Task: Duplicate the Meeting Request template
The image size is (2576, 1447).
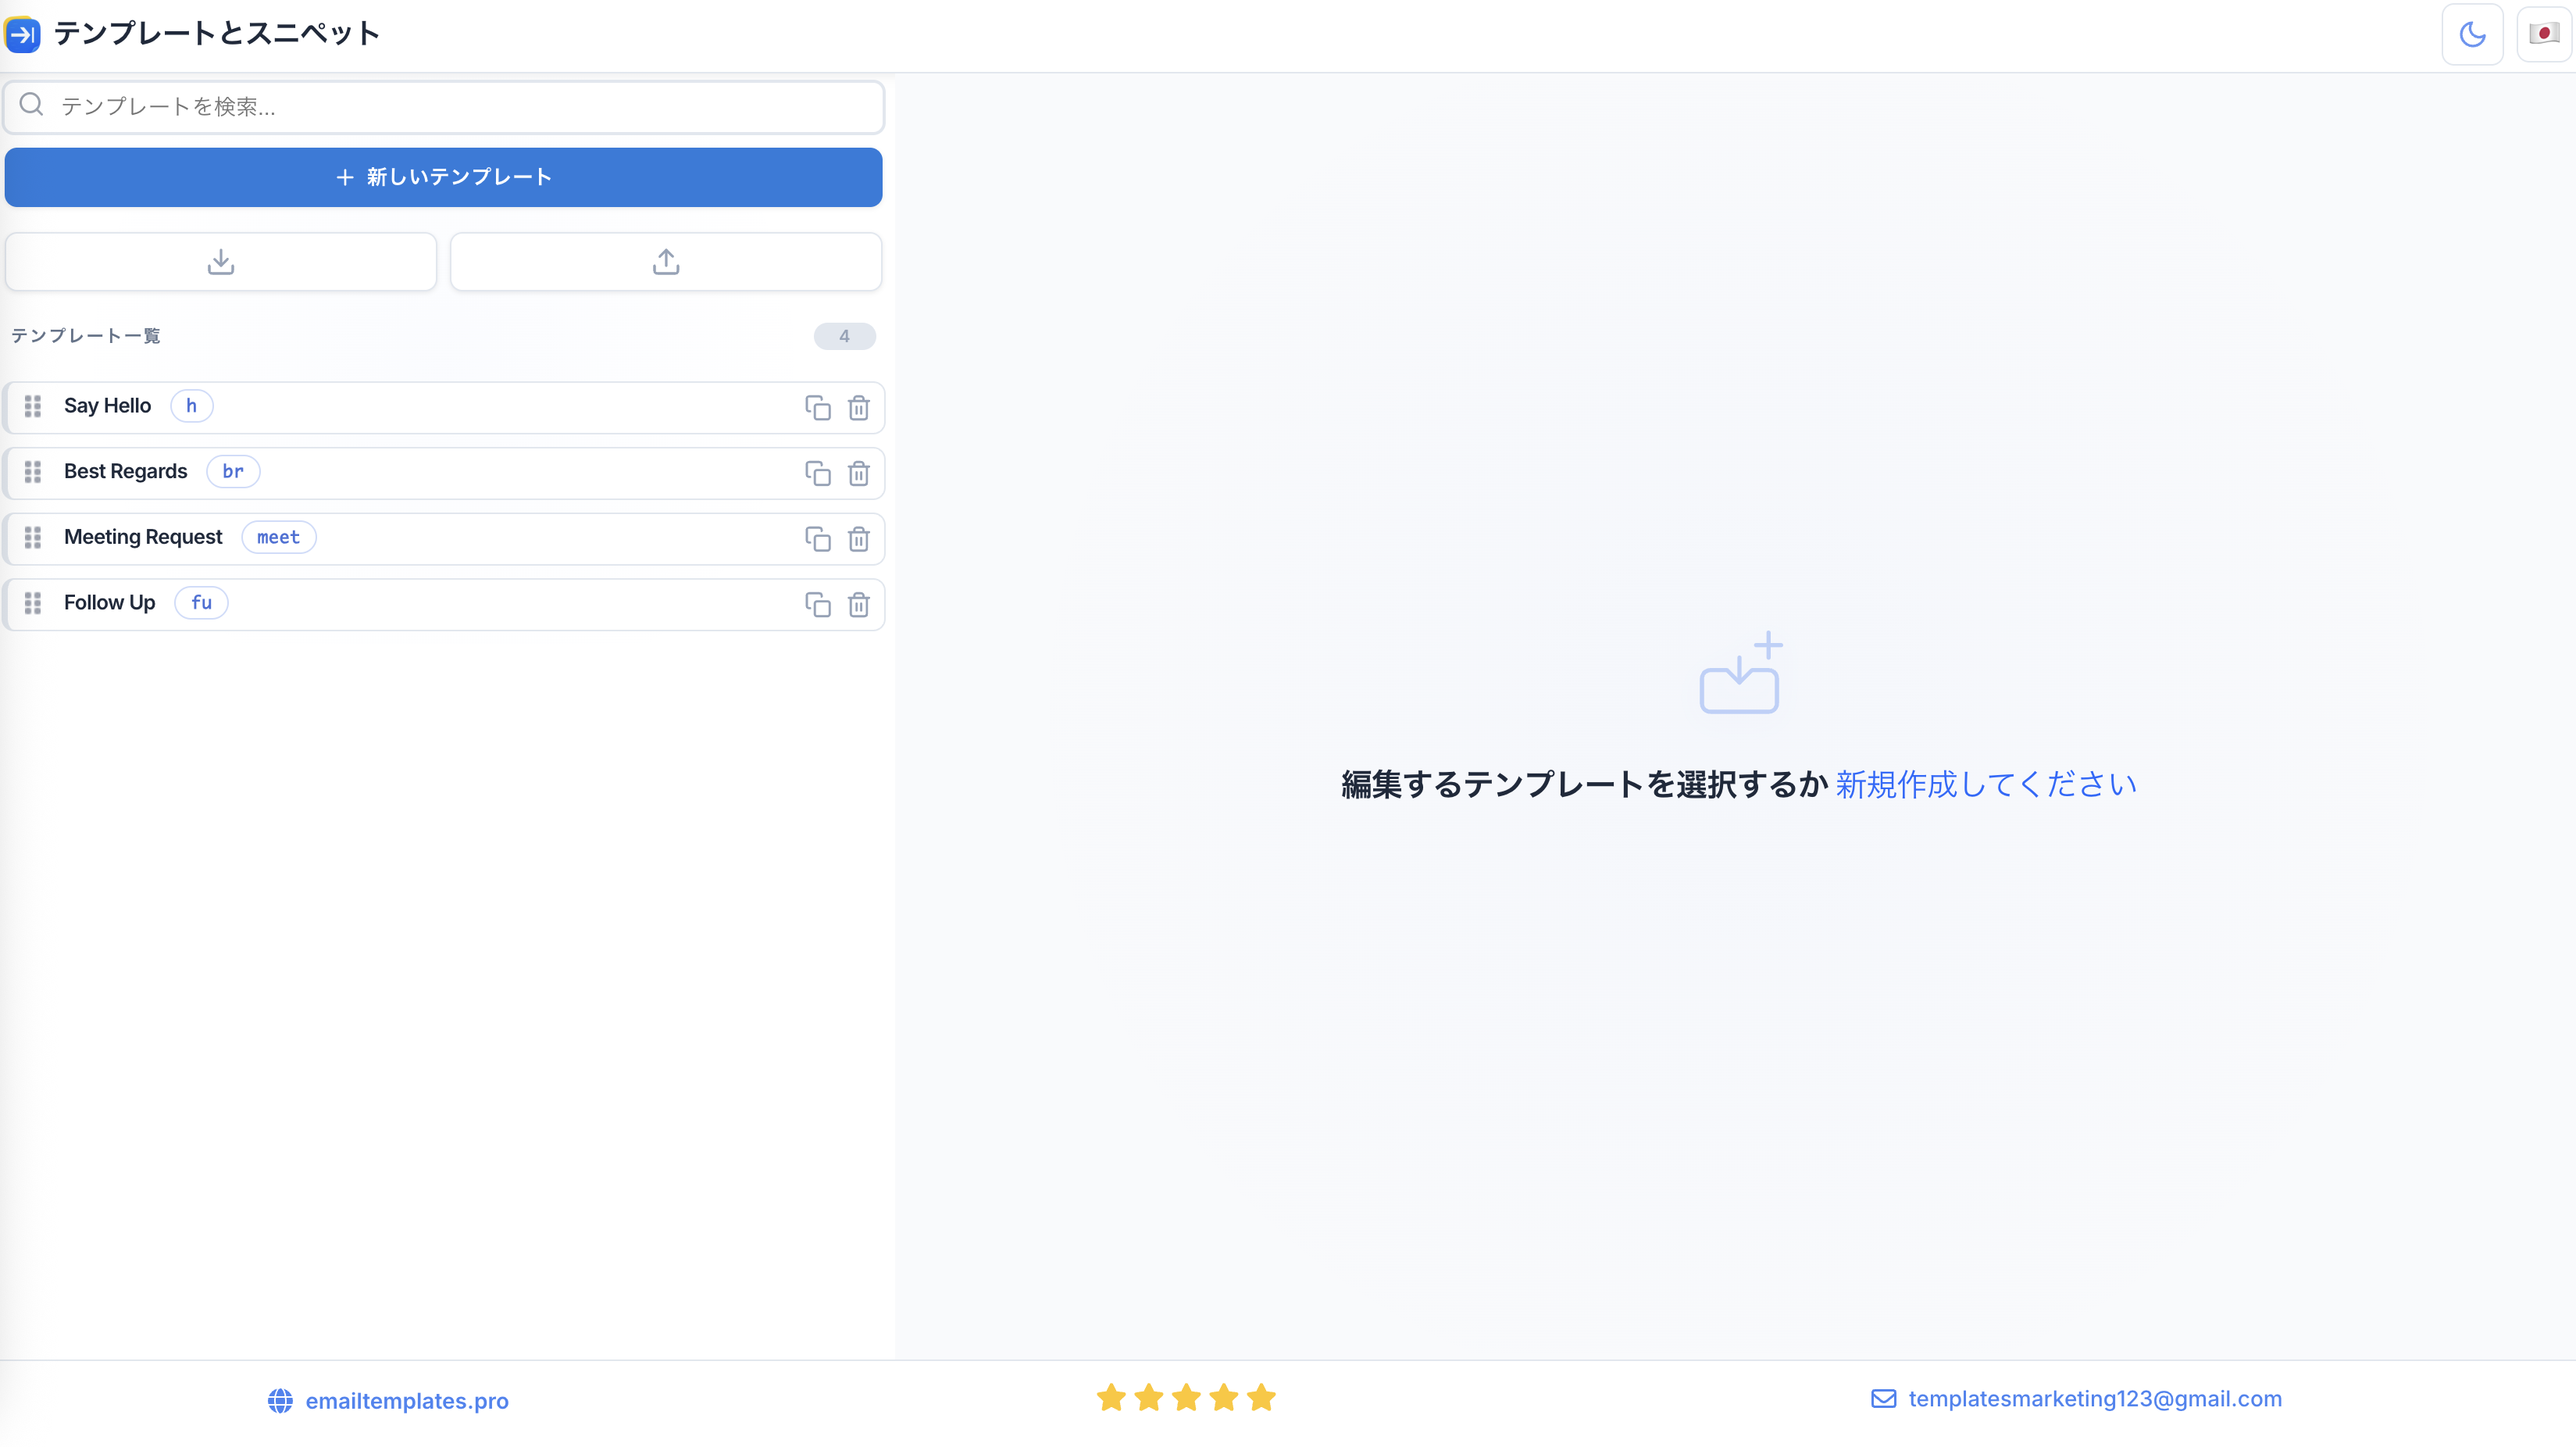Action: tap(817, 539)
